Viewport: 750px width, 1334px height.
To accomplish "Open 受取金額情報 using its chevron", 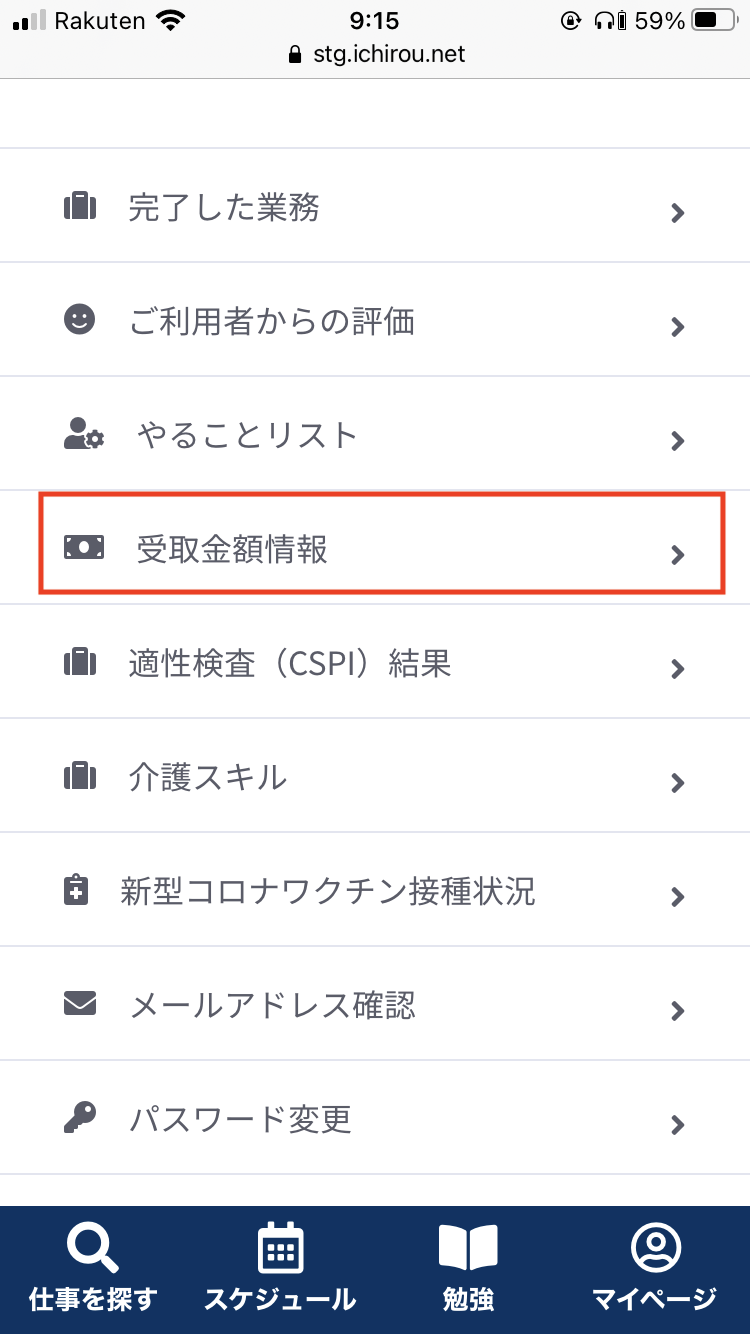I will pyautogui.click(x=678, y=555).
